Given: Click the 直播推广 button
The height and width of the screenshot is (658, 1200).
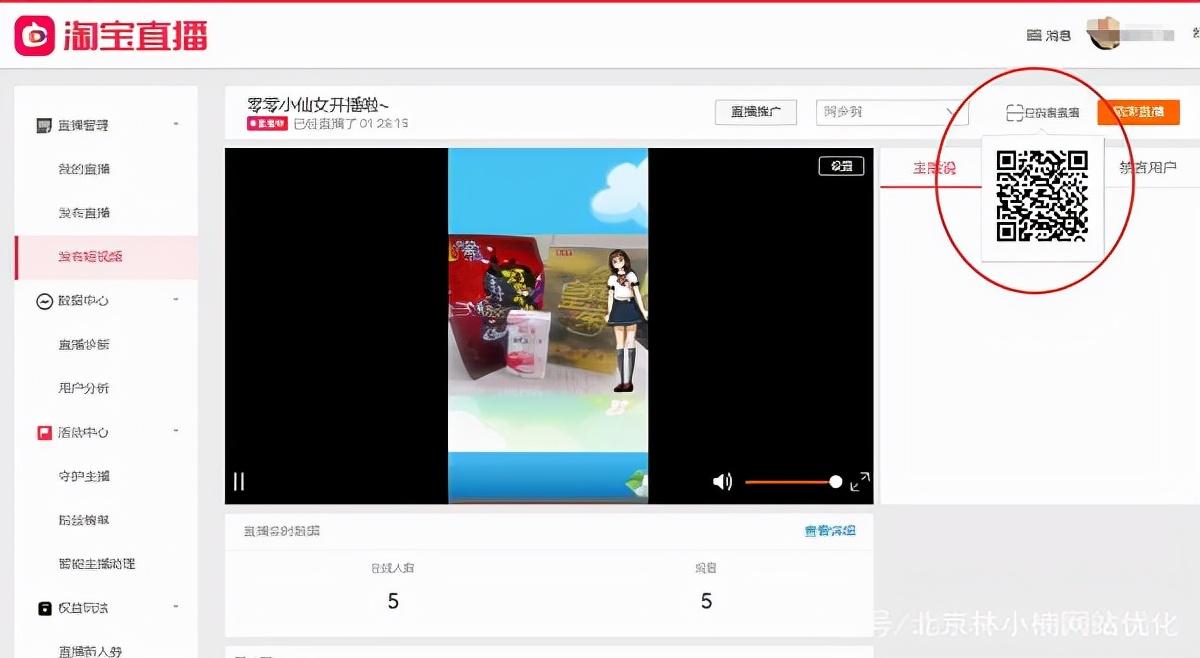Looking at the screenshot, I should 755,112.
